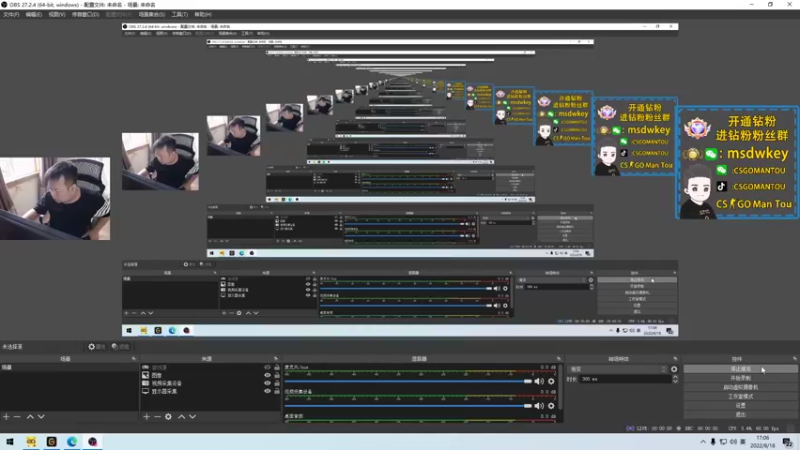Viewport: 800px width, 450px height.
Task: Open the 编辑(E) menu
Action: (34, 14)
